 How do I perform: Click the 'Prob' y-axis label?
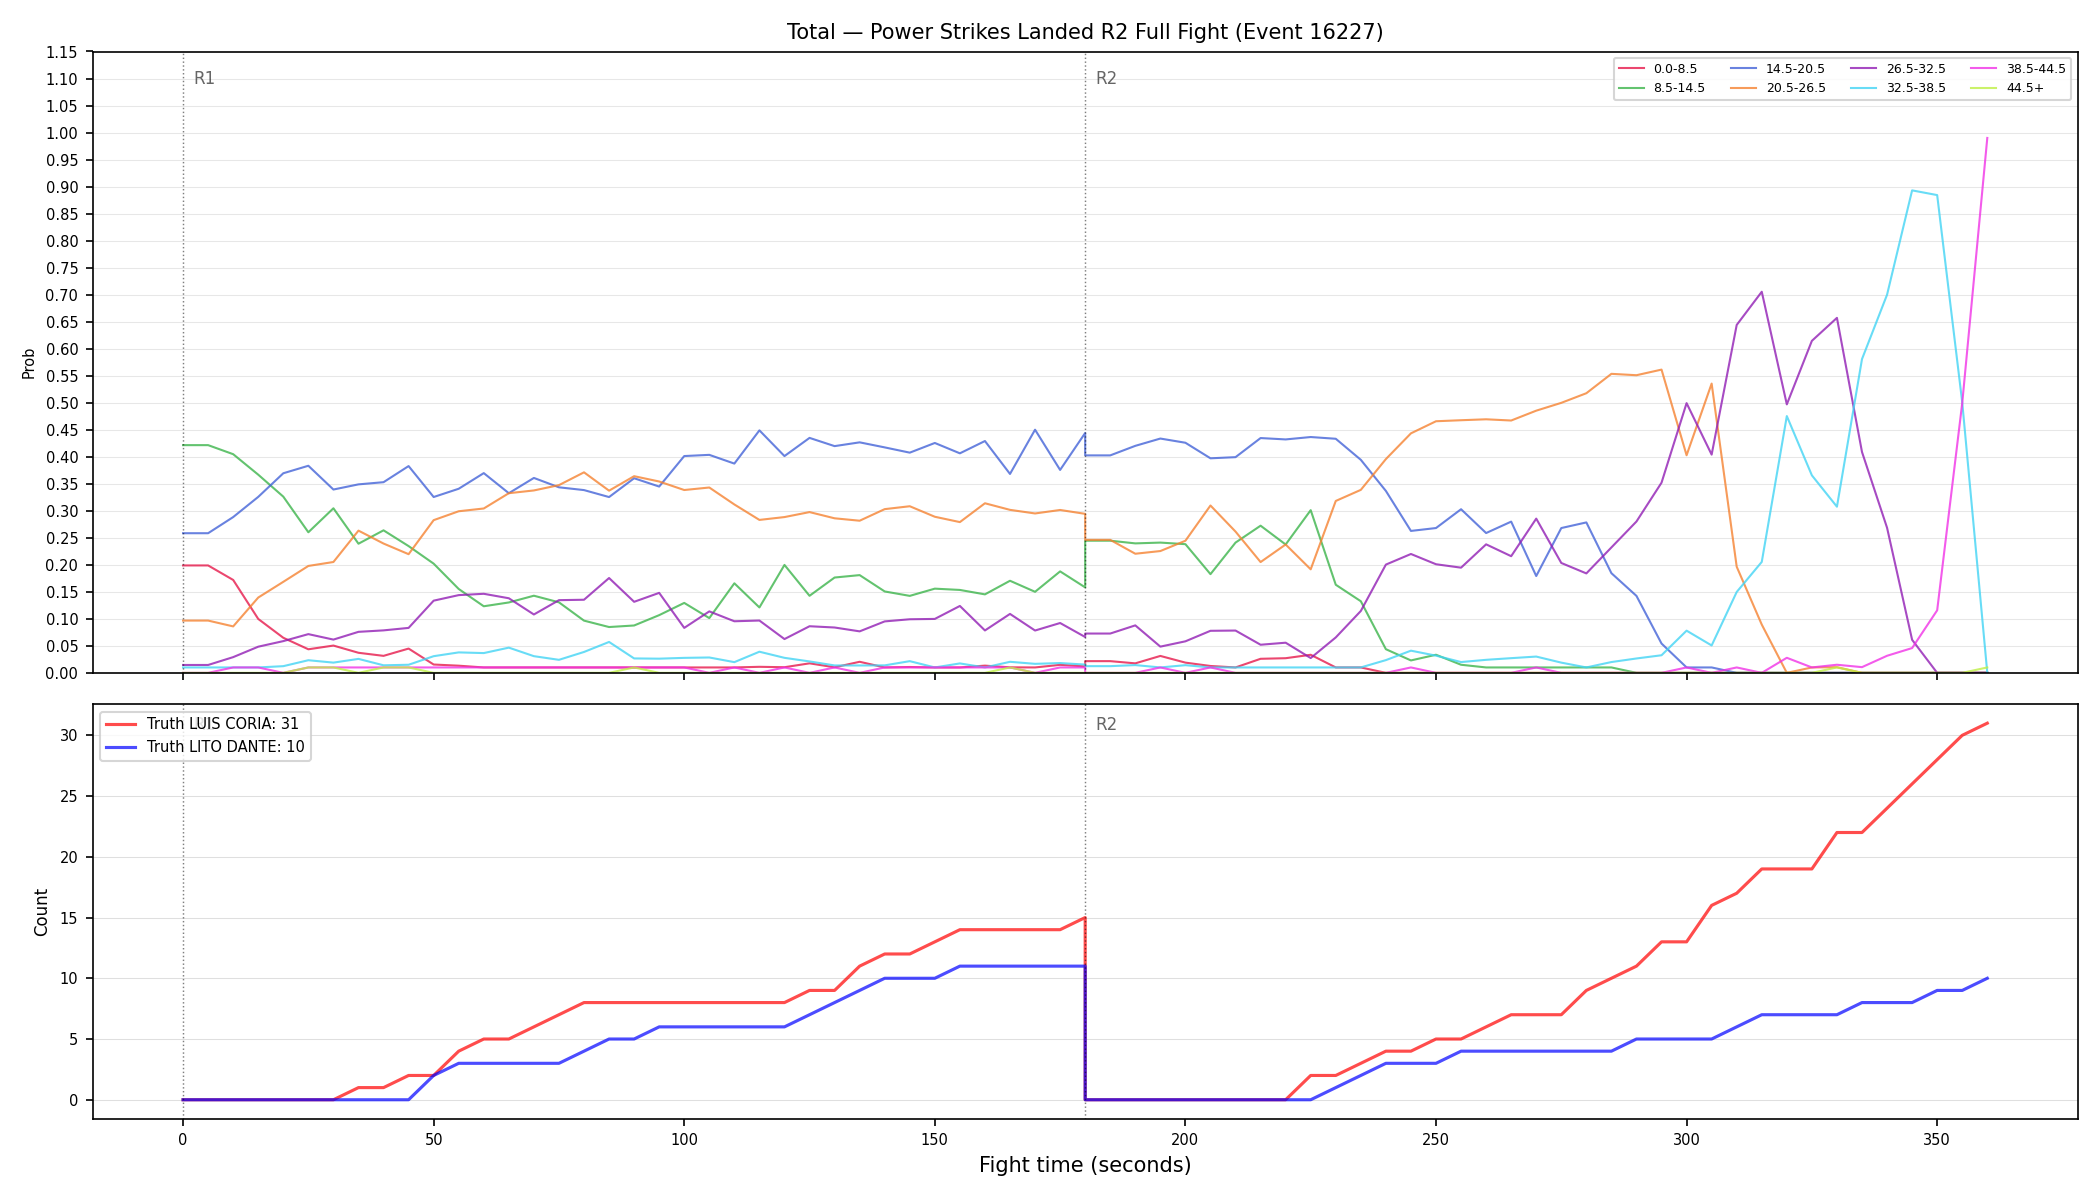(28, 363)
